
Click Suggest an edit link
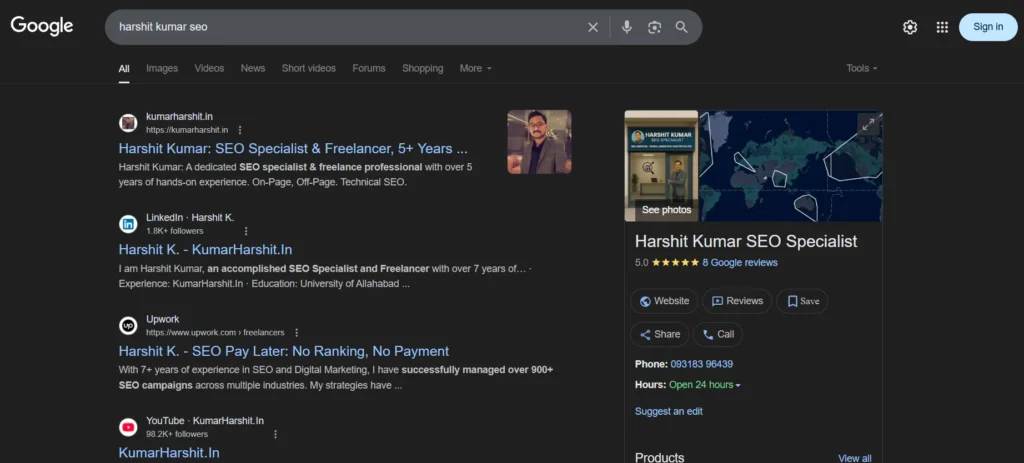669,411
